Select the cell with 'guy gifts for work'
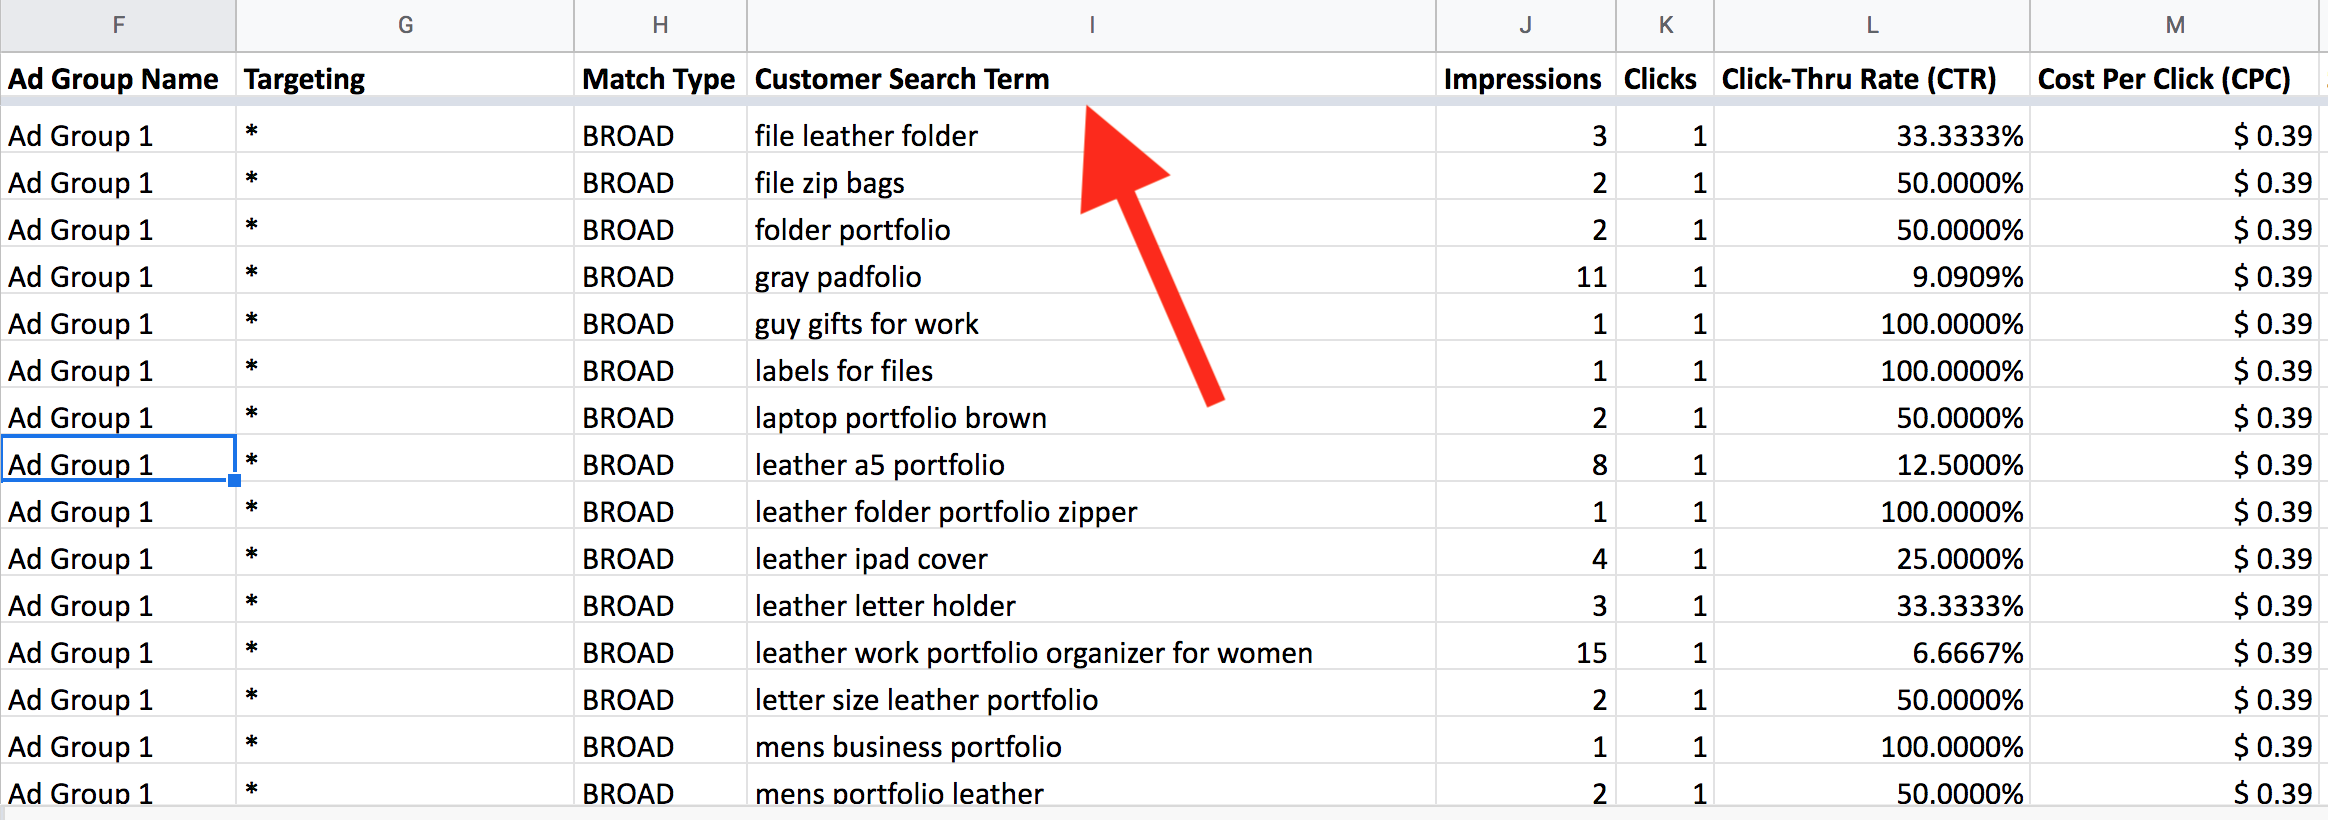Viewport: 2328px width, 820px height. point(1091,323)
